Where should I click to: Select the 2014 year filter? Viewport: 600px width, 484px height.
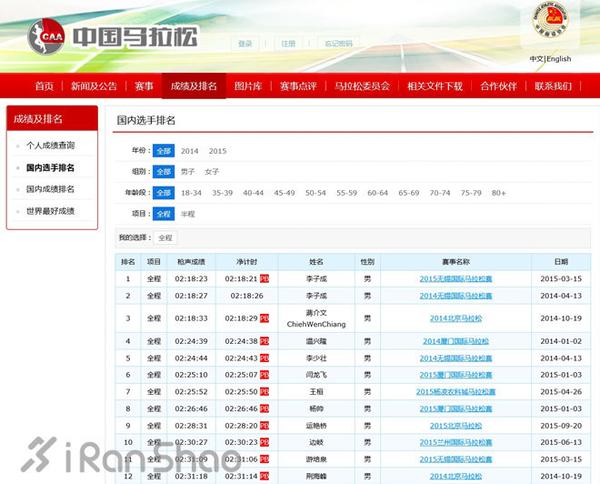tap(190, 151)
